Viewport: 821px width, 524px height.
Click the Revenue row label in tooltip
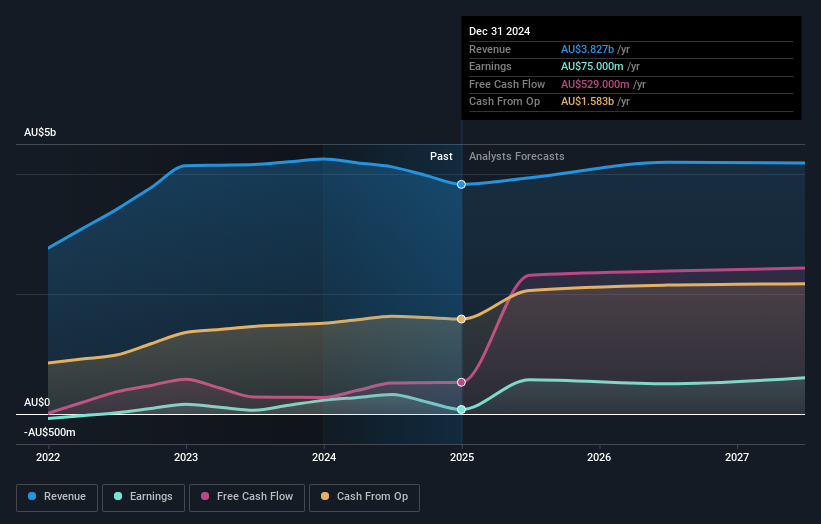[490, 49]
